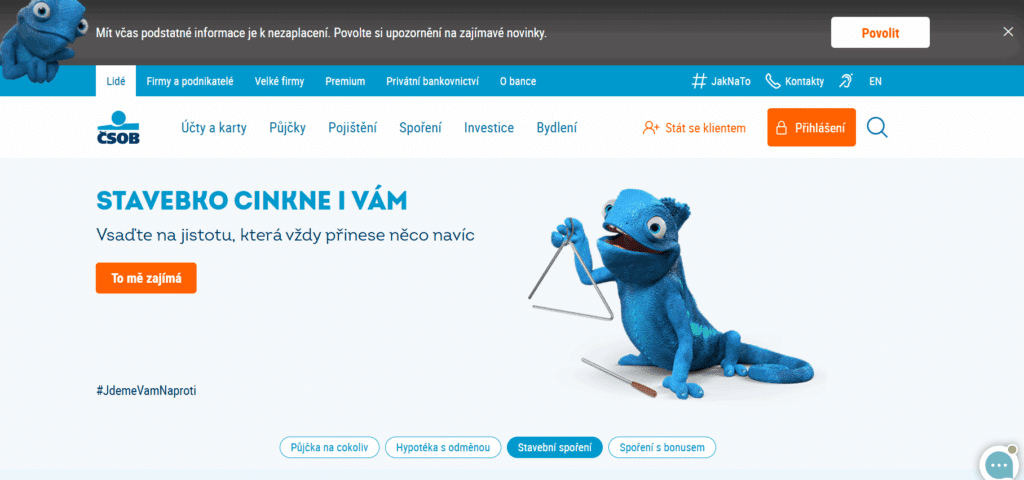Click the accessibility ear icon

(846, 82)
